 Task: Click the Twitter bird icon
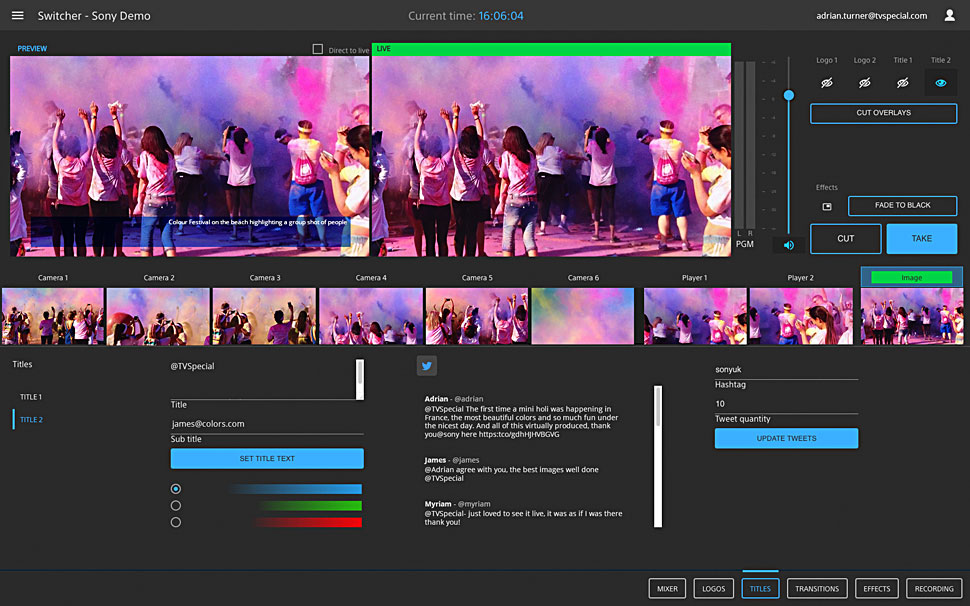(x=427, y=366)
